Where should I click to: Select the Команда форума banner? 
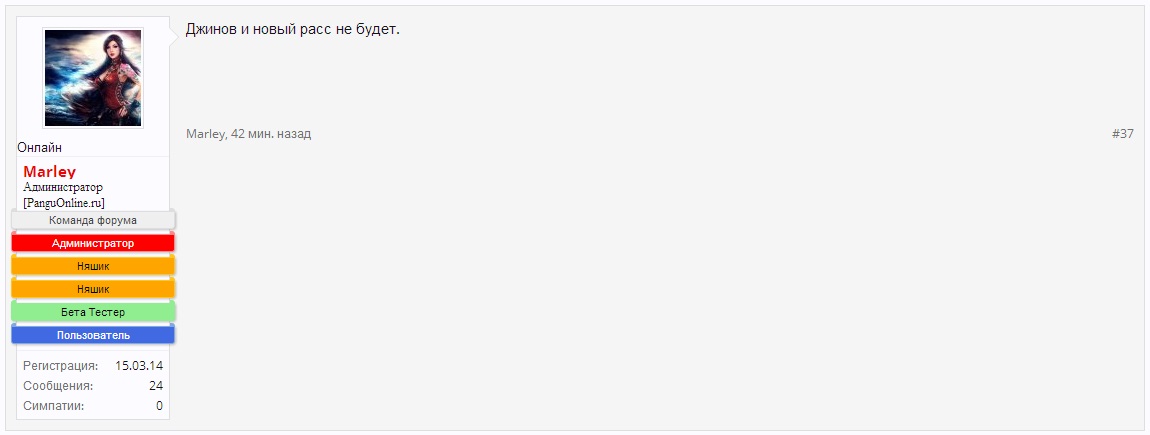pos(93,220)
